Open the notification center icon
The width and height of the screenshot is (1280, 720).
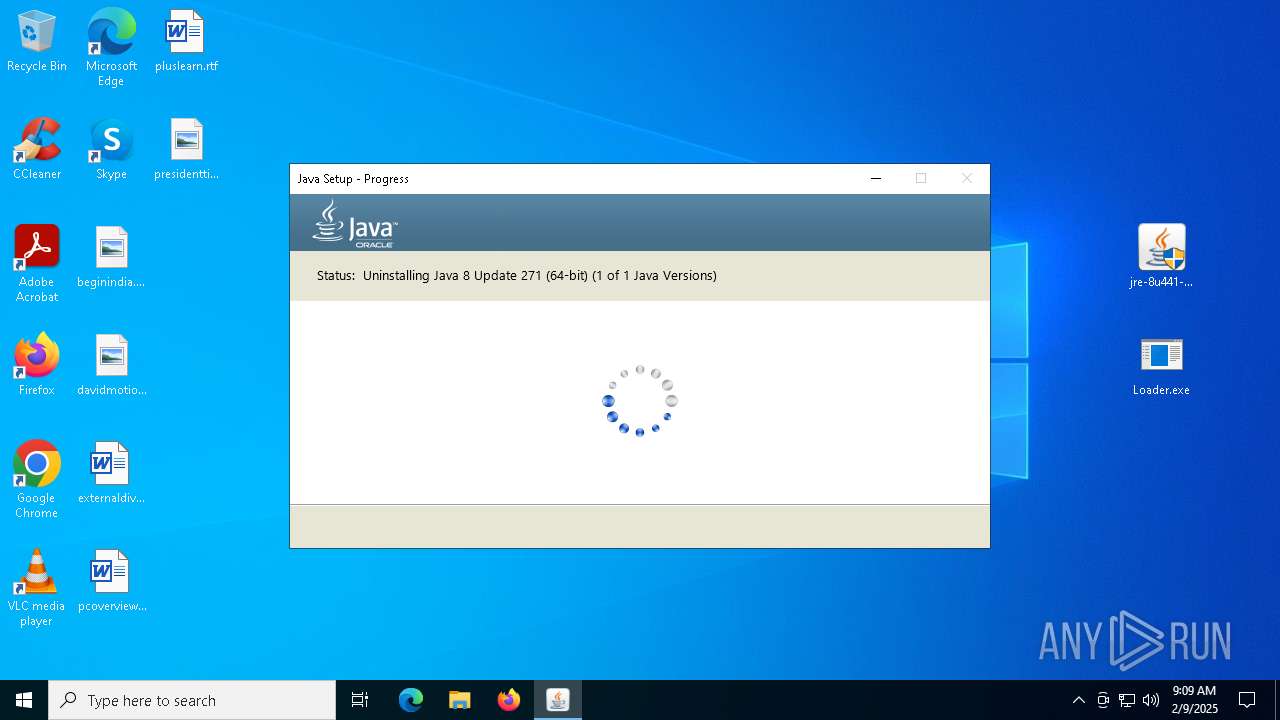click(1247, 700)
